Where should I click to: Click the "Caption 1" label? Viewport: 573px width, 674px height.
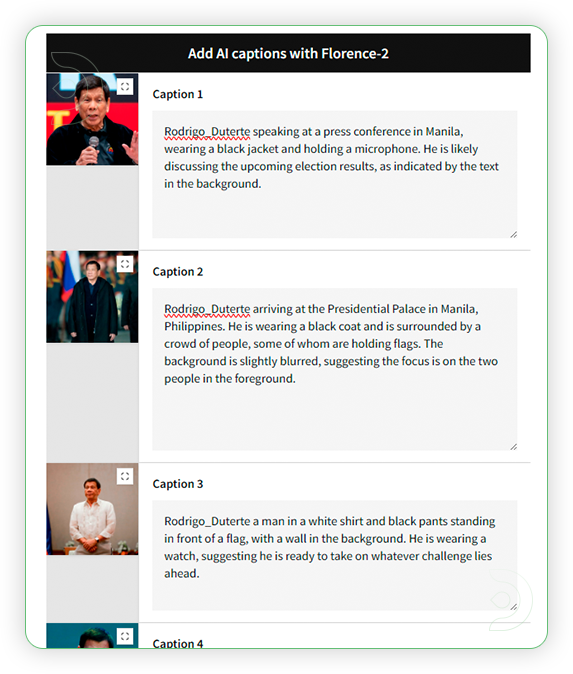point(178,94)
